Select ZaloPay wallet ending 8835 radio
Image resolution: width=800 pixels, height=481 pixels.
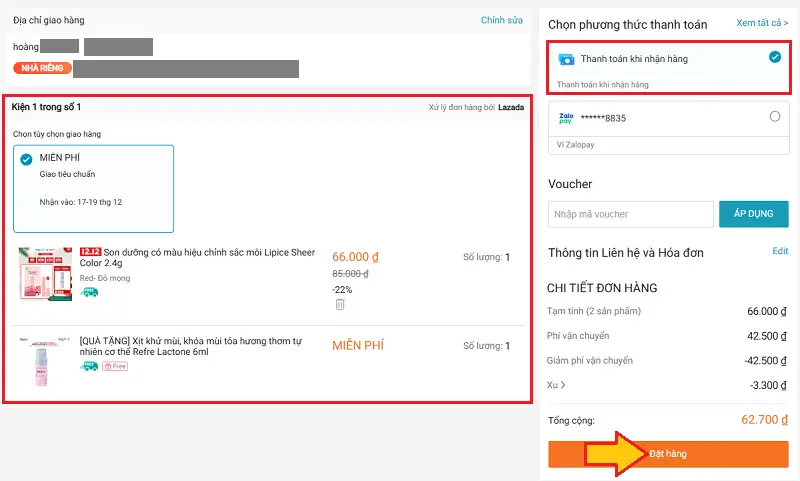(774, 117)
